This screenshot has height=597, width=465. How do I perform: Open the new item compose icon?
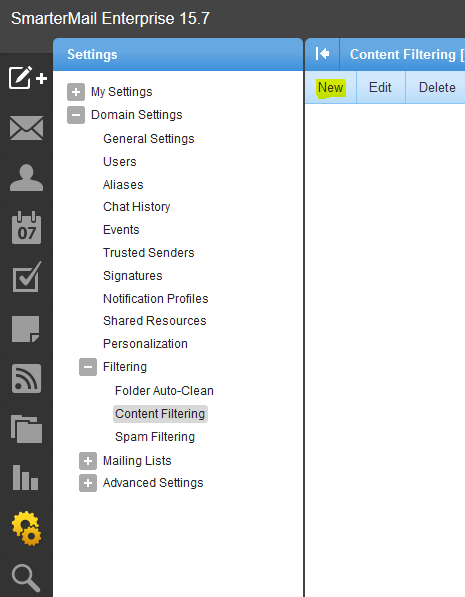click(27, 78)
